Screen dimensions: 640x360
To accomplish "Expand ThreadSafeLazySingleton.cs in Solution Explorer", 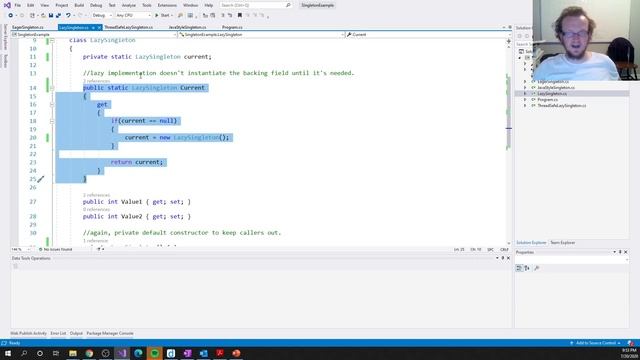I will [x=525, y=106].
